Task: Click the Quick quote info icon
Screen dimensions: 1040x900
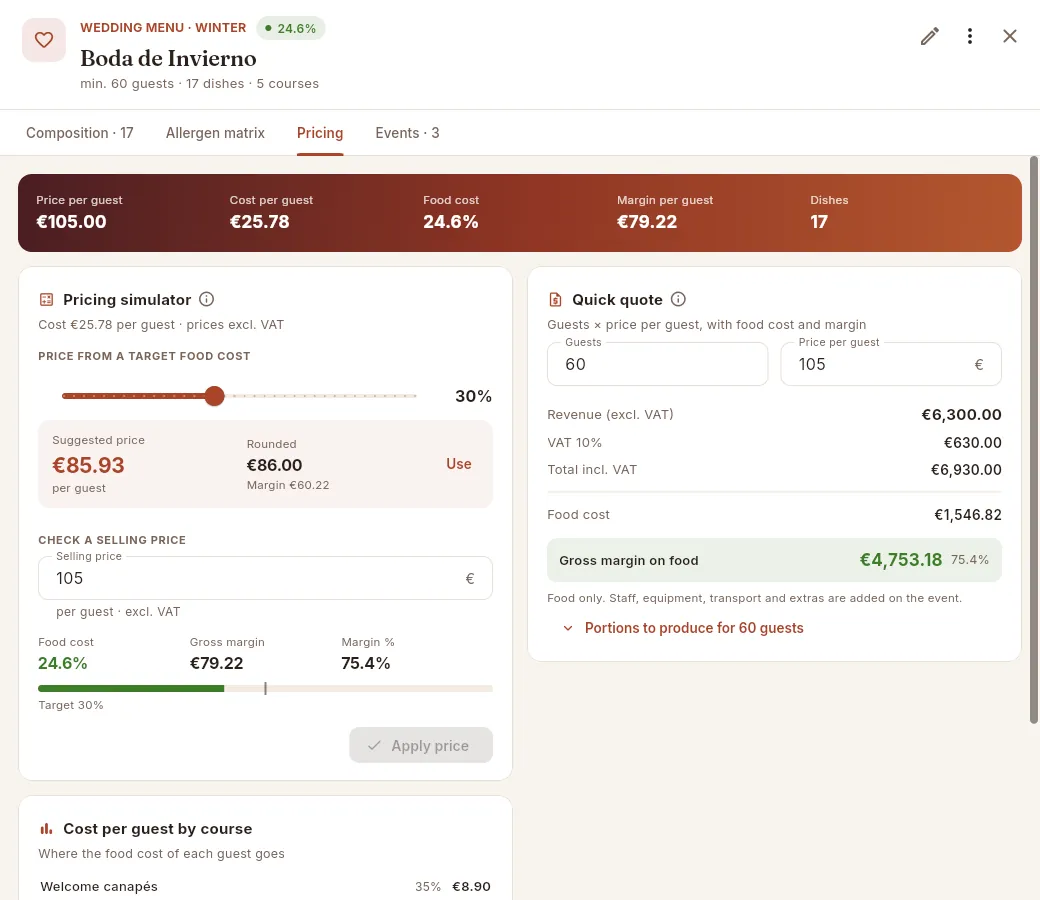Action: click(x=678, y=299)
